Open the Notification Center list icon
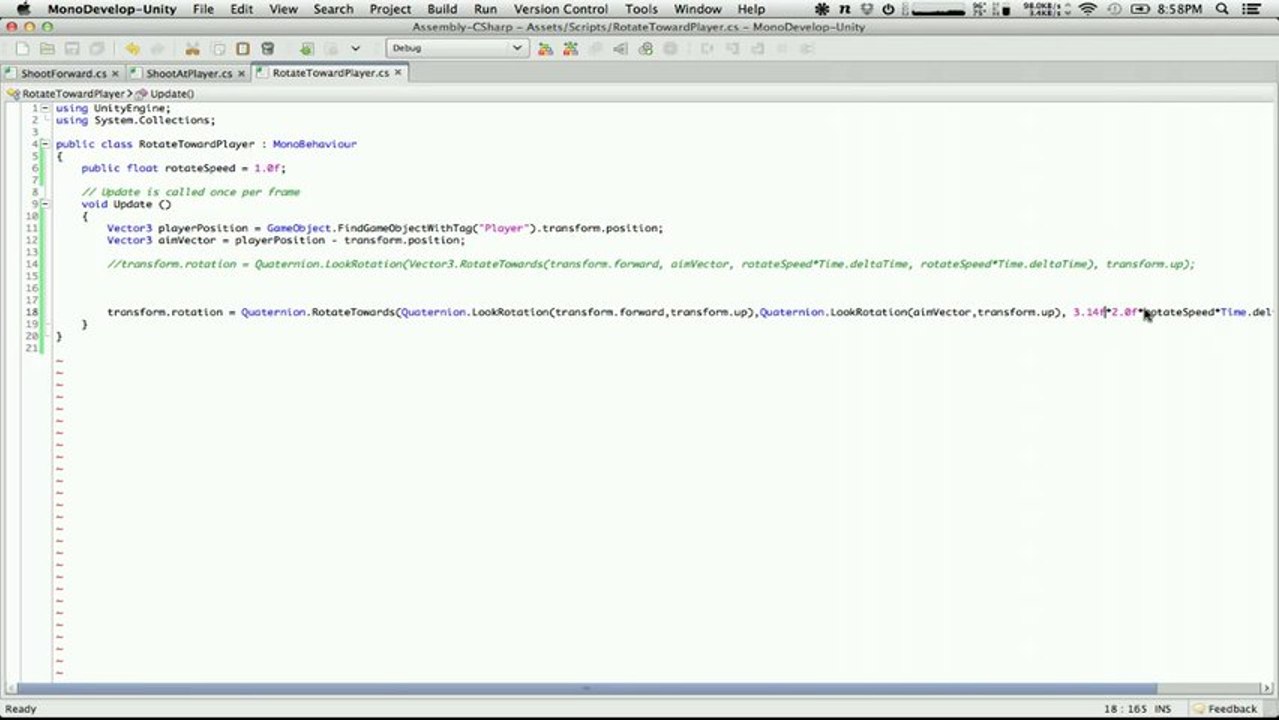Image resolution: width=1279 pixels, height=720 pixels. tap(1252, 9)
